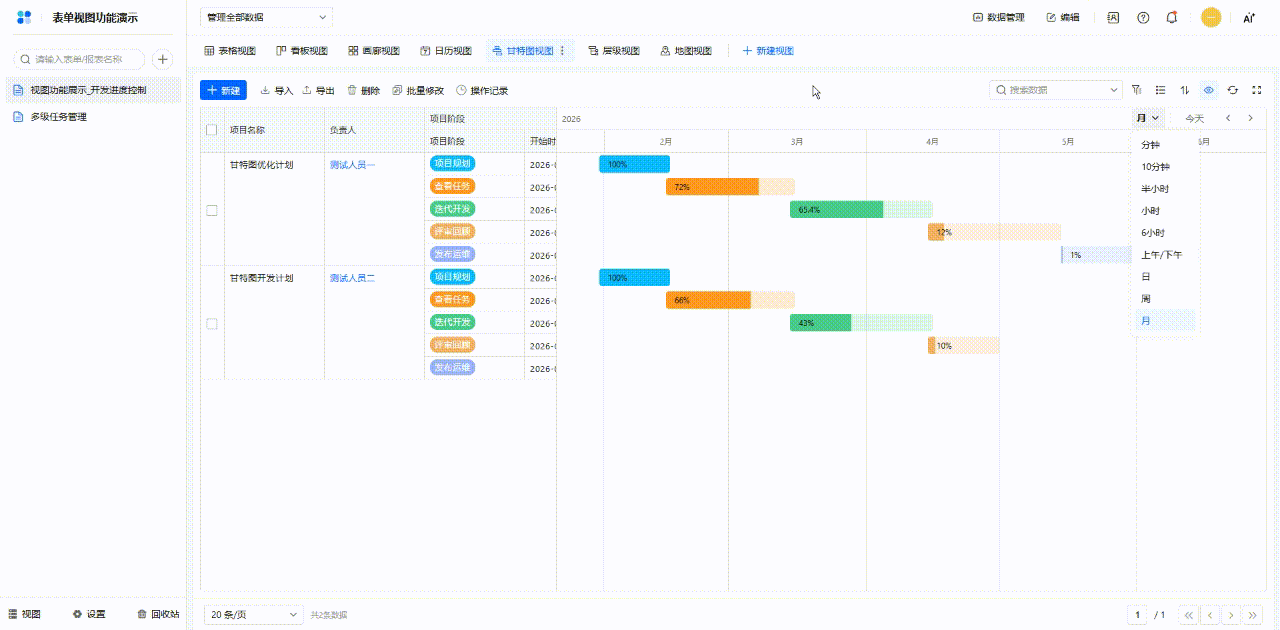Viewport: 1280px width, 630px height.
Task: Check the select-all header checkbox
Action: click(x=211, y=130)
